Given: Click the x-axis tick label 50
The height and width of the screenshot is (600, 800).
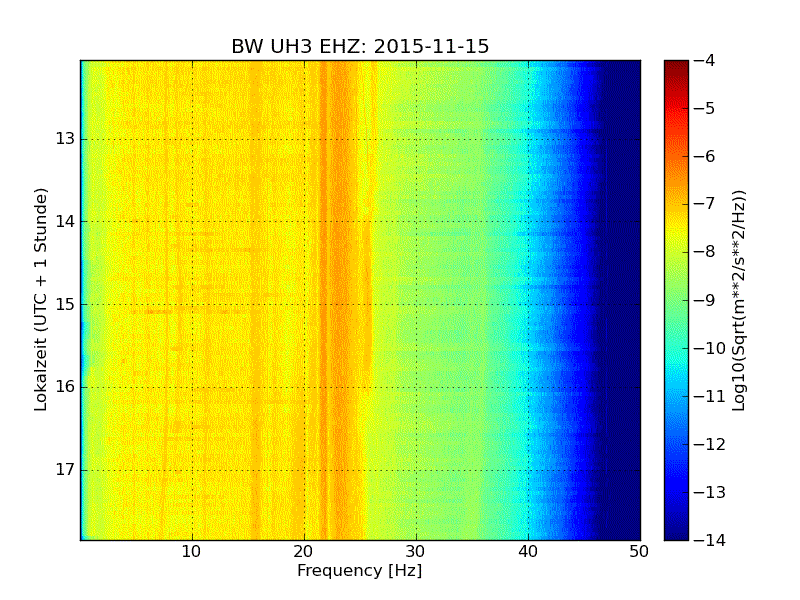Looking at the screenshot, I should click(639, 552).
